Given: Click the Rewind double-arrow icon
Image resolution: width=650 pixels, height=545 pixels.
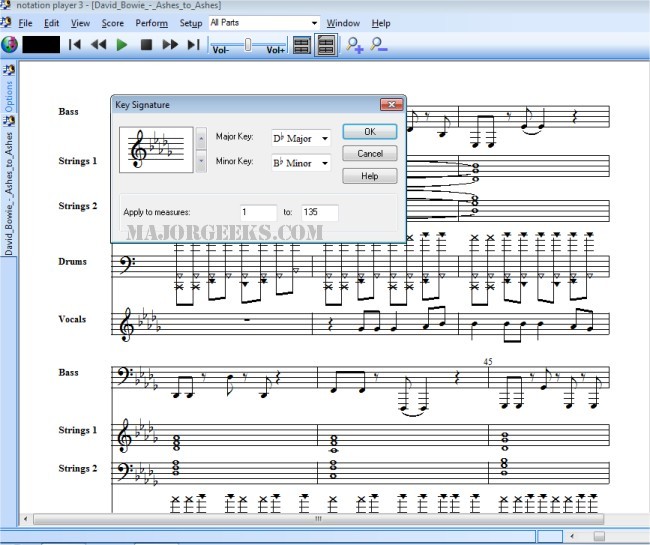Looking at the screenshot, I should point(98,44).
